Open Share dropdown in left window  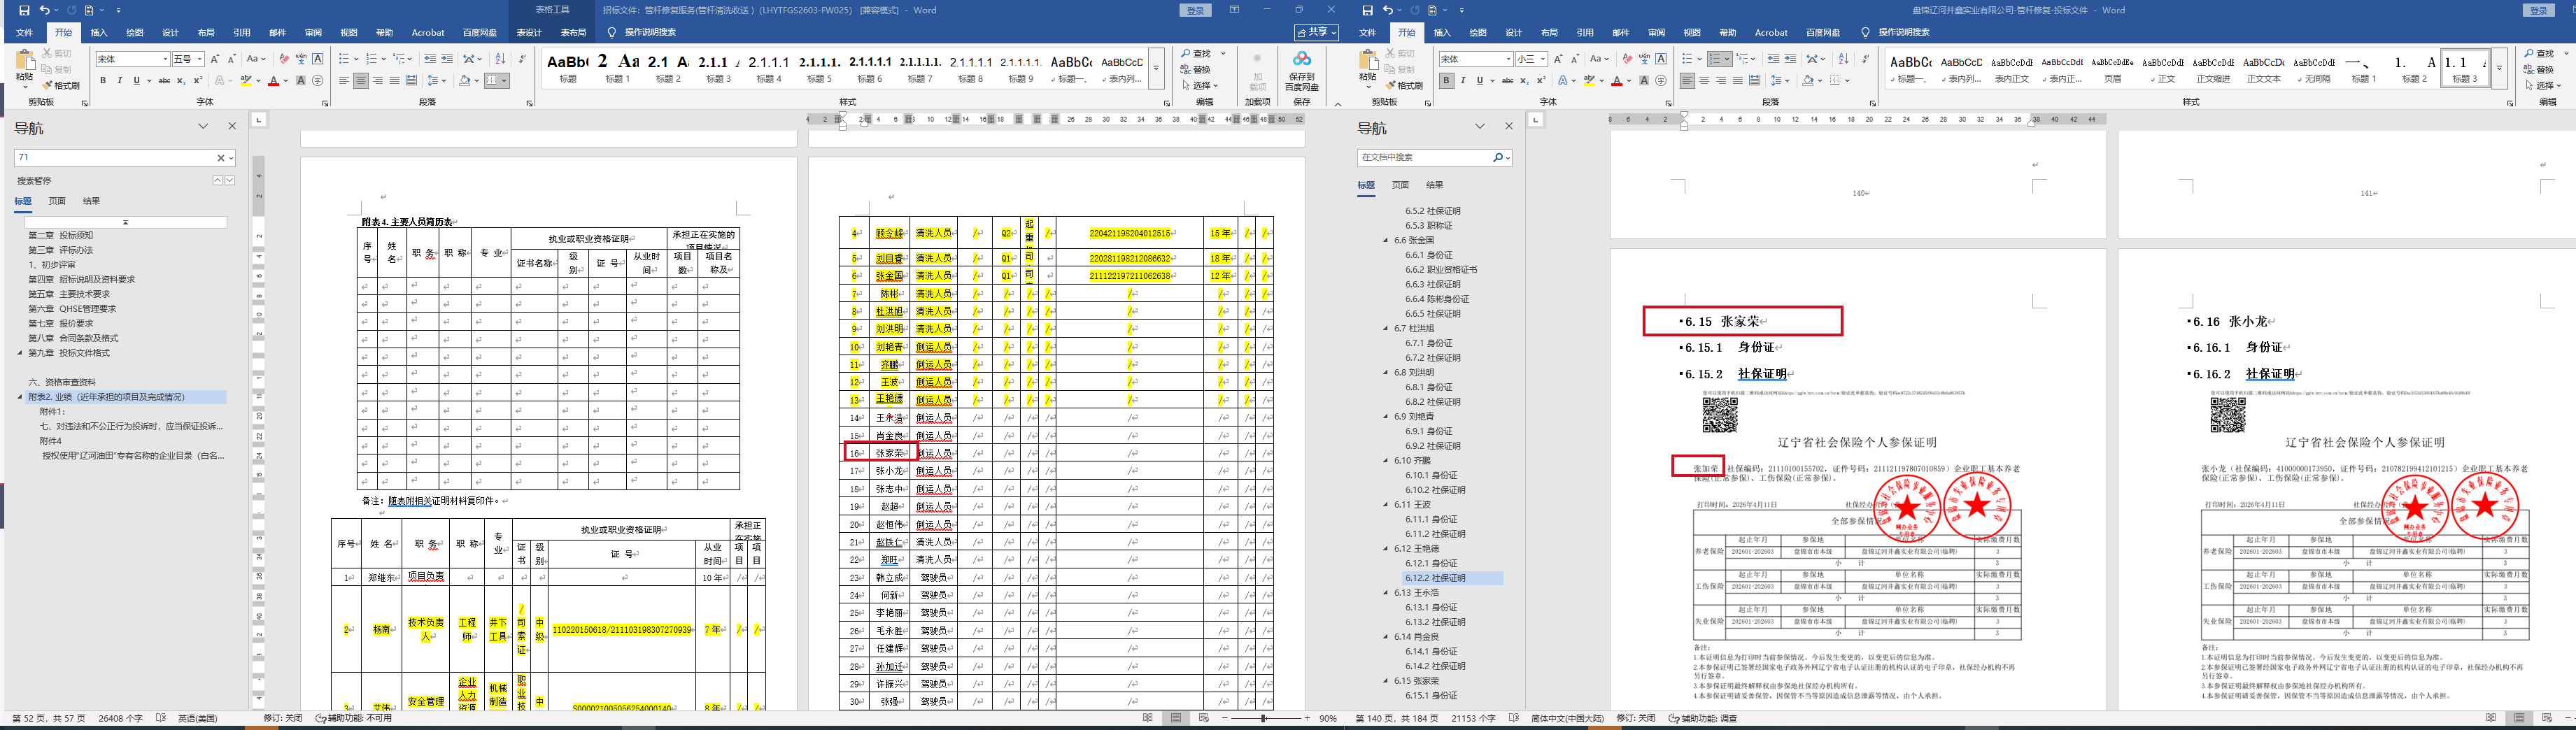click(1316, 32)
